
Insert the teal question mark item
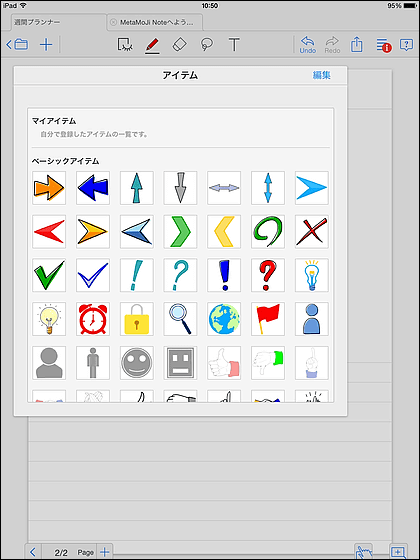click(x=180, y=275)
